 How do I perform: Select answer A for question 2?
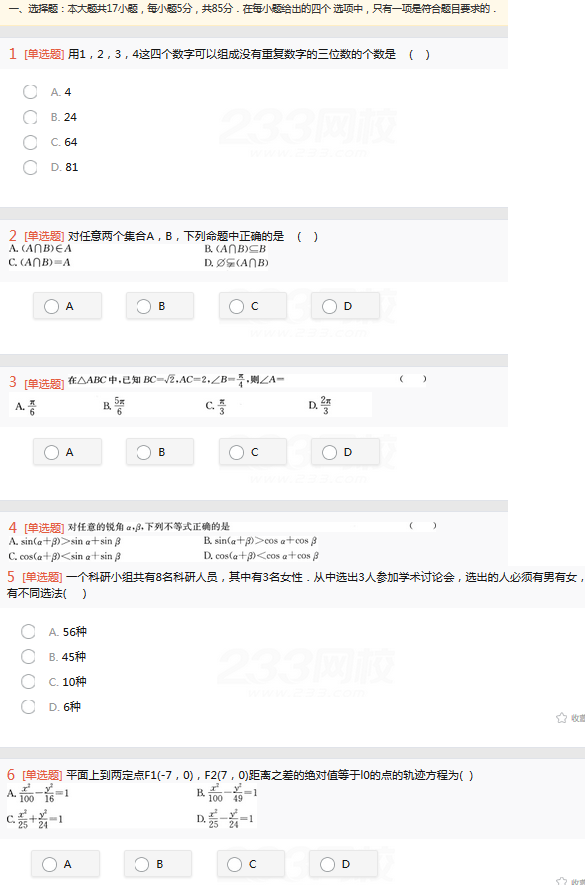pos(67,306)
